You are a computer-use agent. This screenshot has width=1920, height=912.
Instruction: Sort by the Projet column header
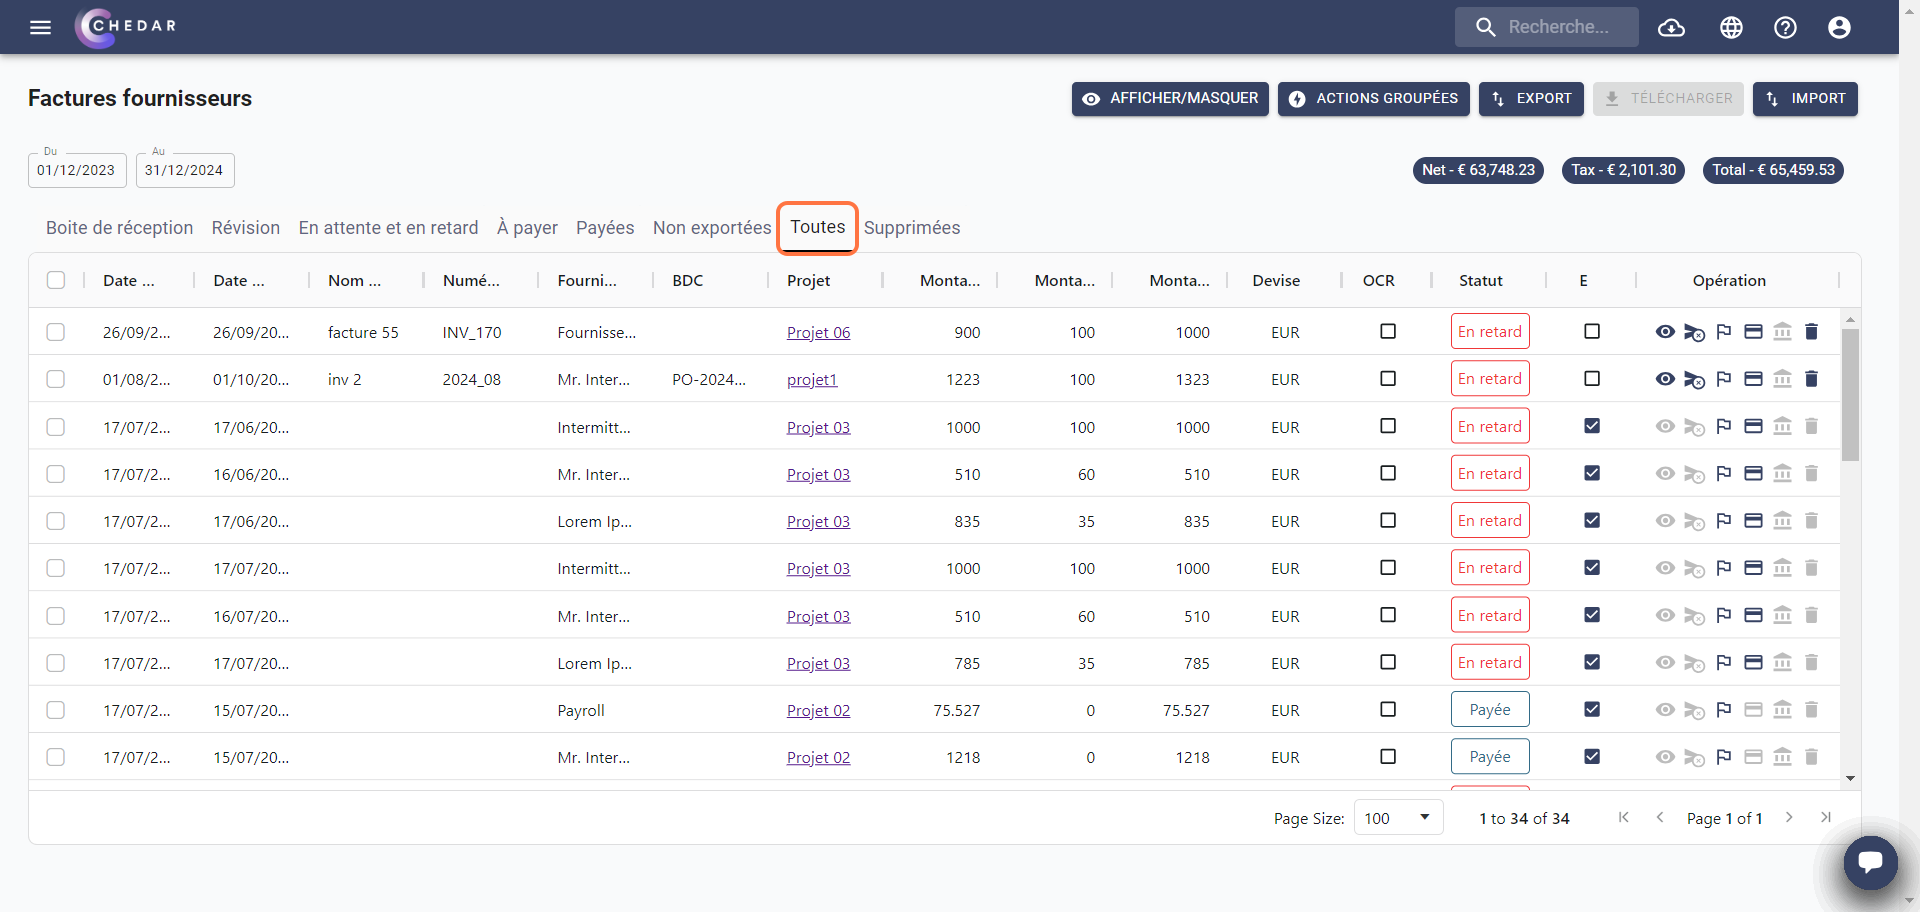point(808,280)
